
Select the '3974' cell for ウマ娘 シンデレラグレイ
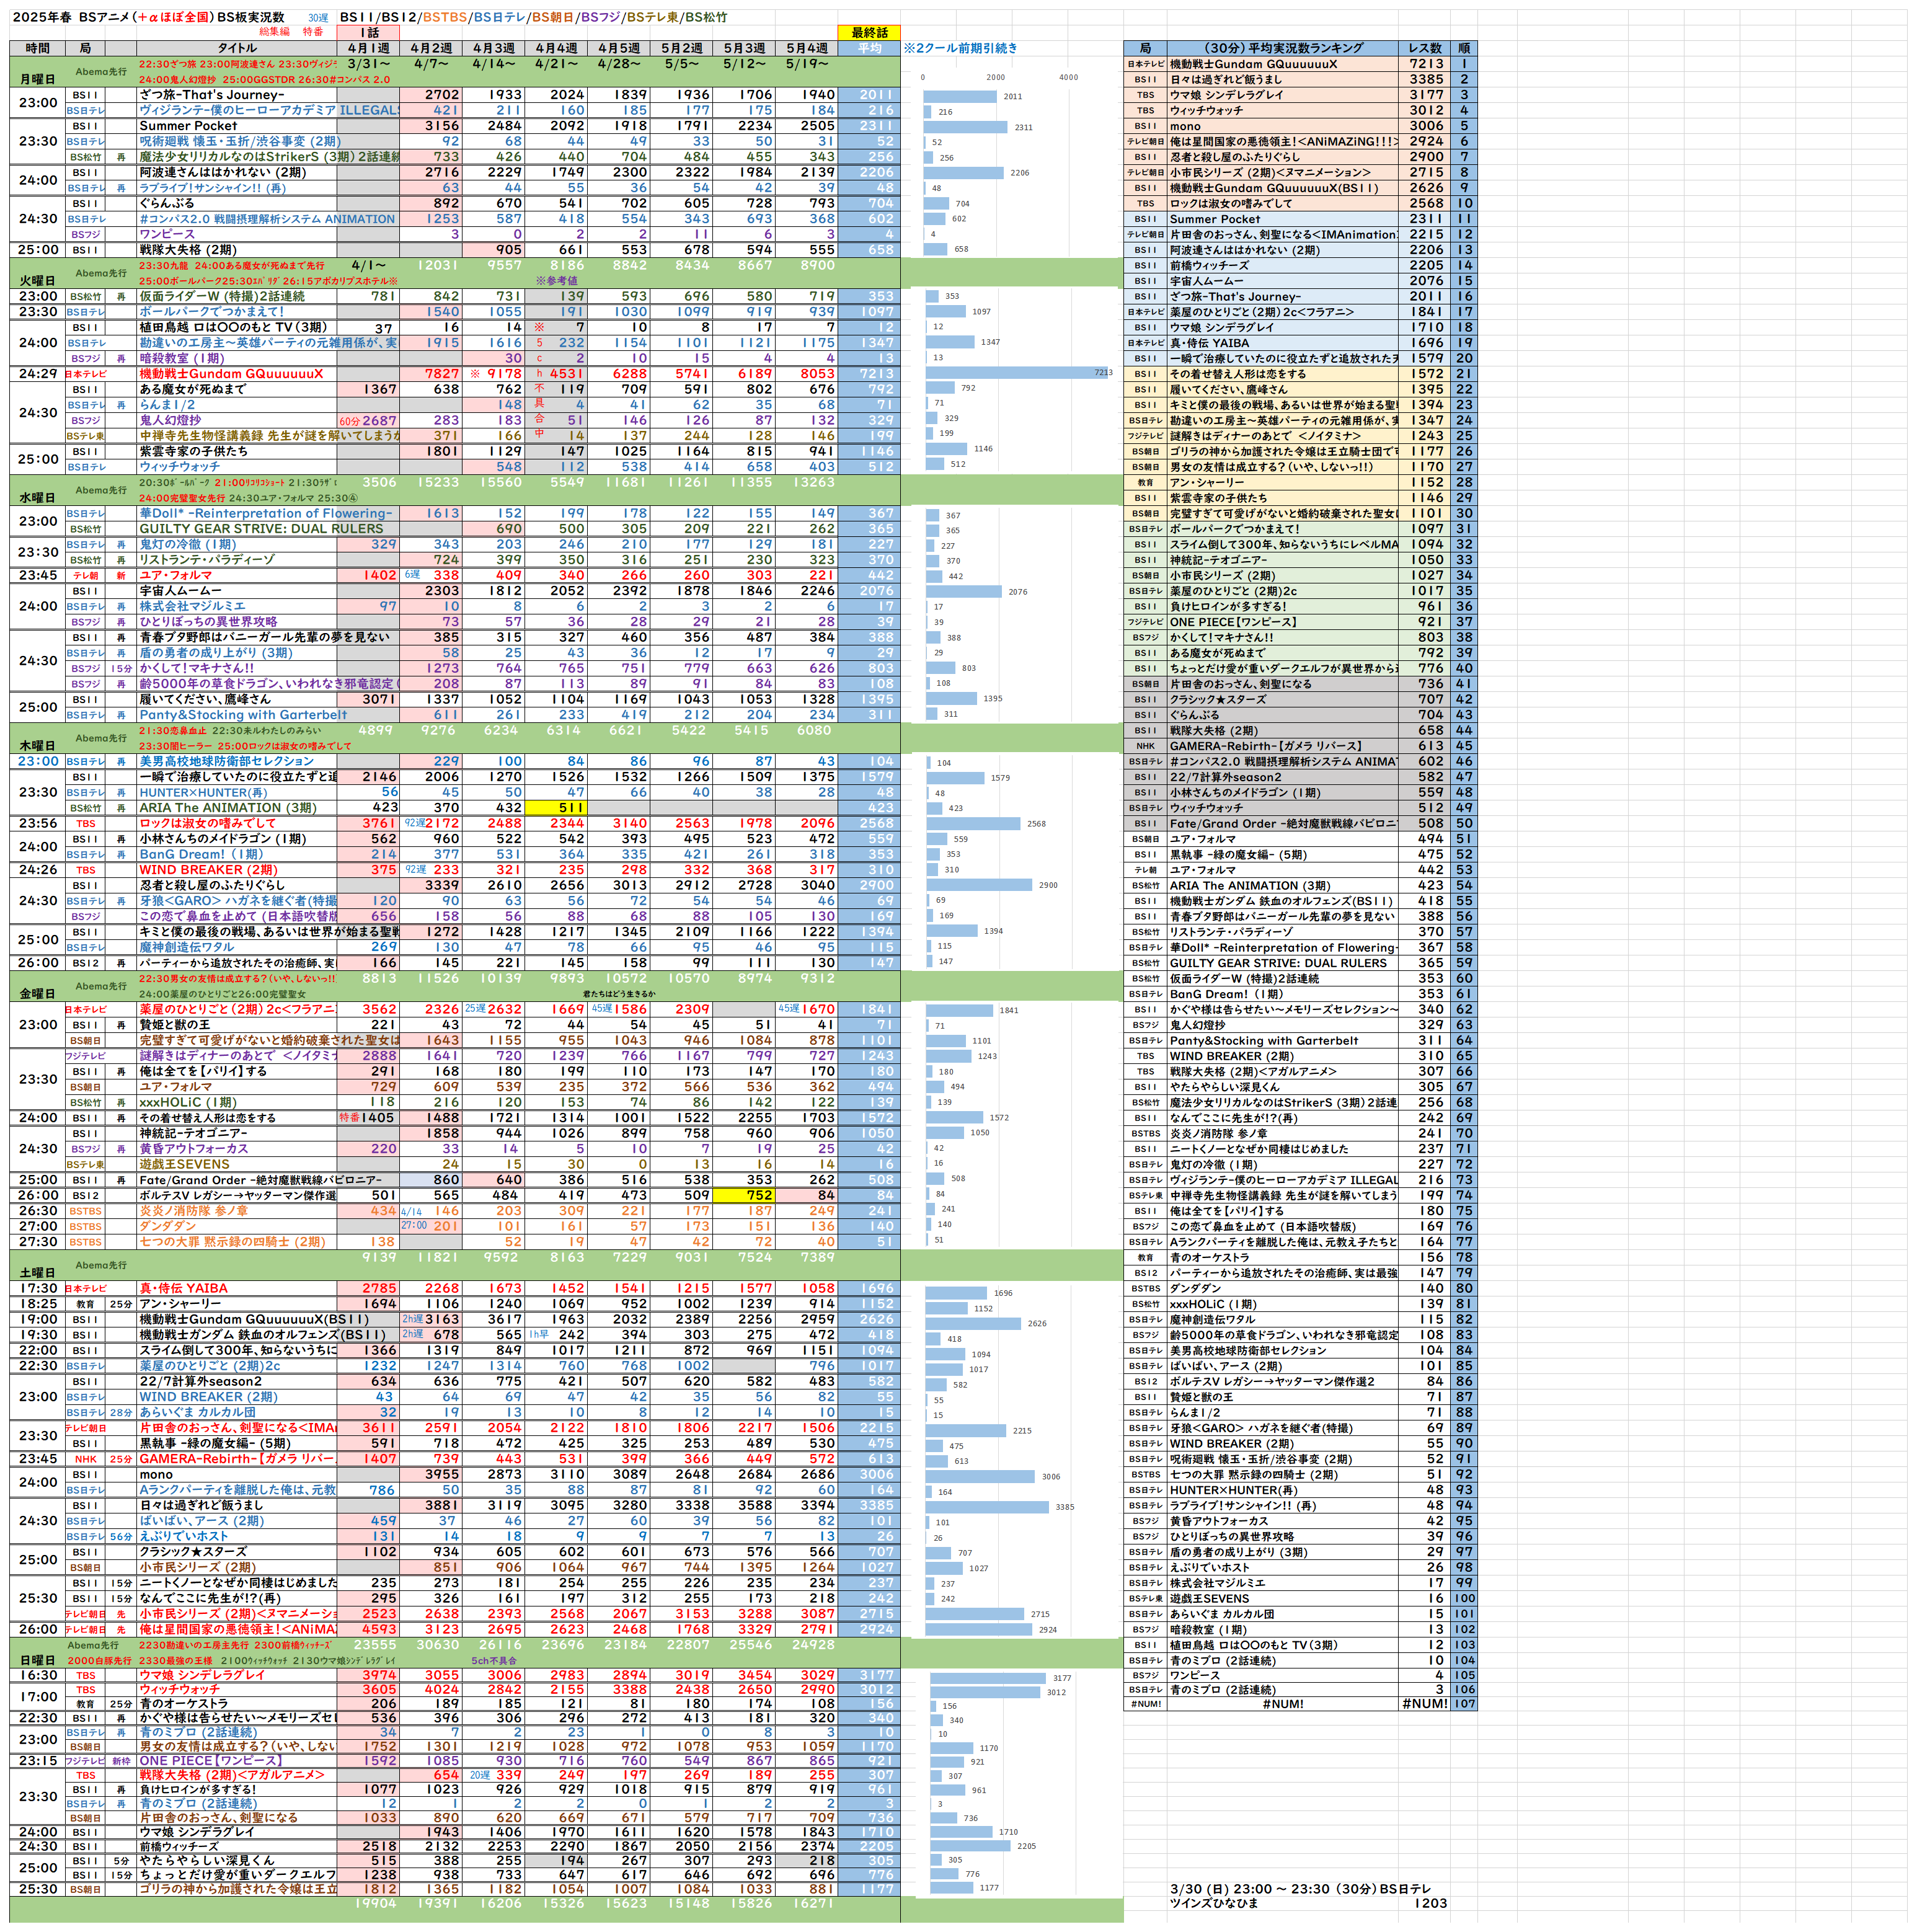(368, 1675)
